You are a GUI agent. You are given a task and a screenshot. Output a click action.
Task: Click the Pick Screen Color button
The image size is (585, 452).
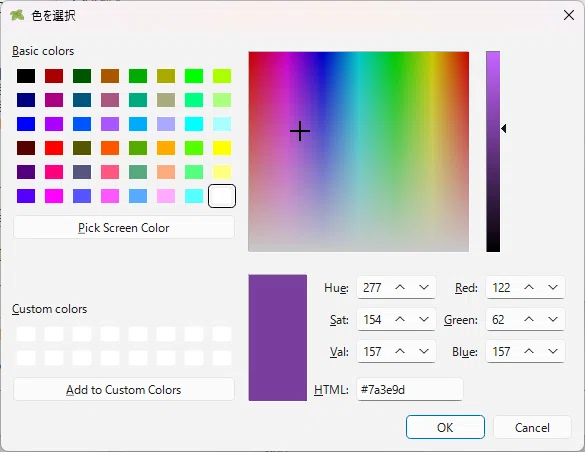pos(124,227)
